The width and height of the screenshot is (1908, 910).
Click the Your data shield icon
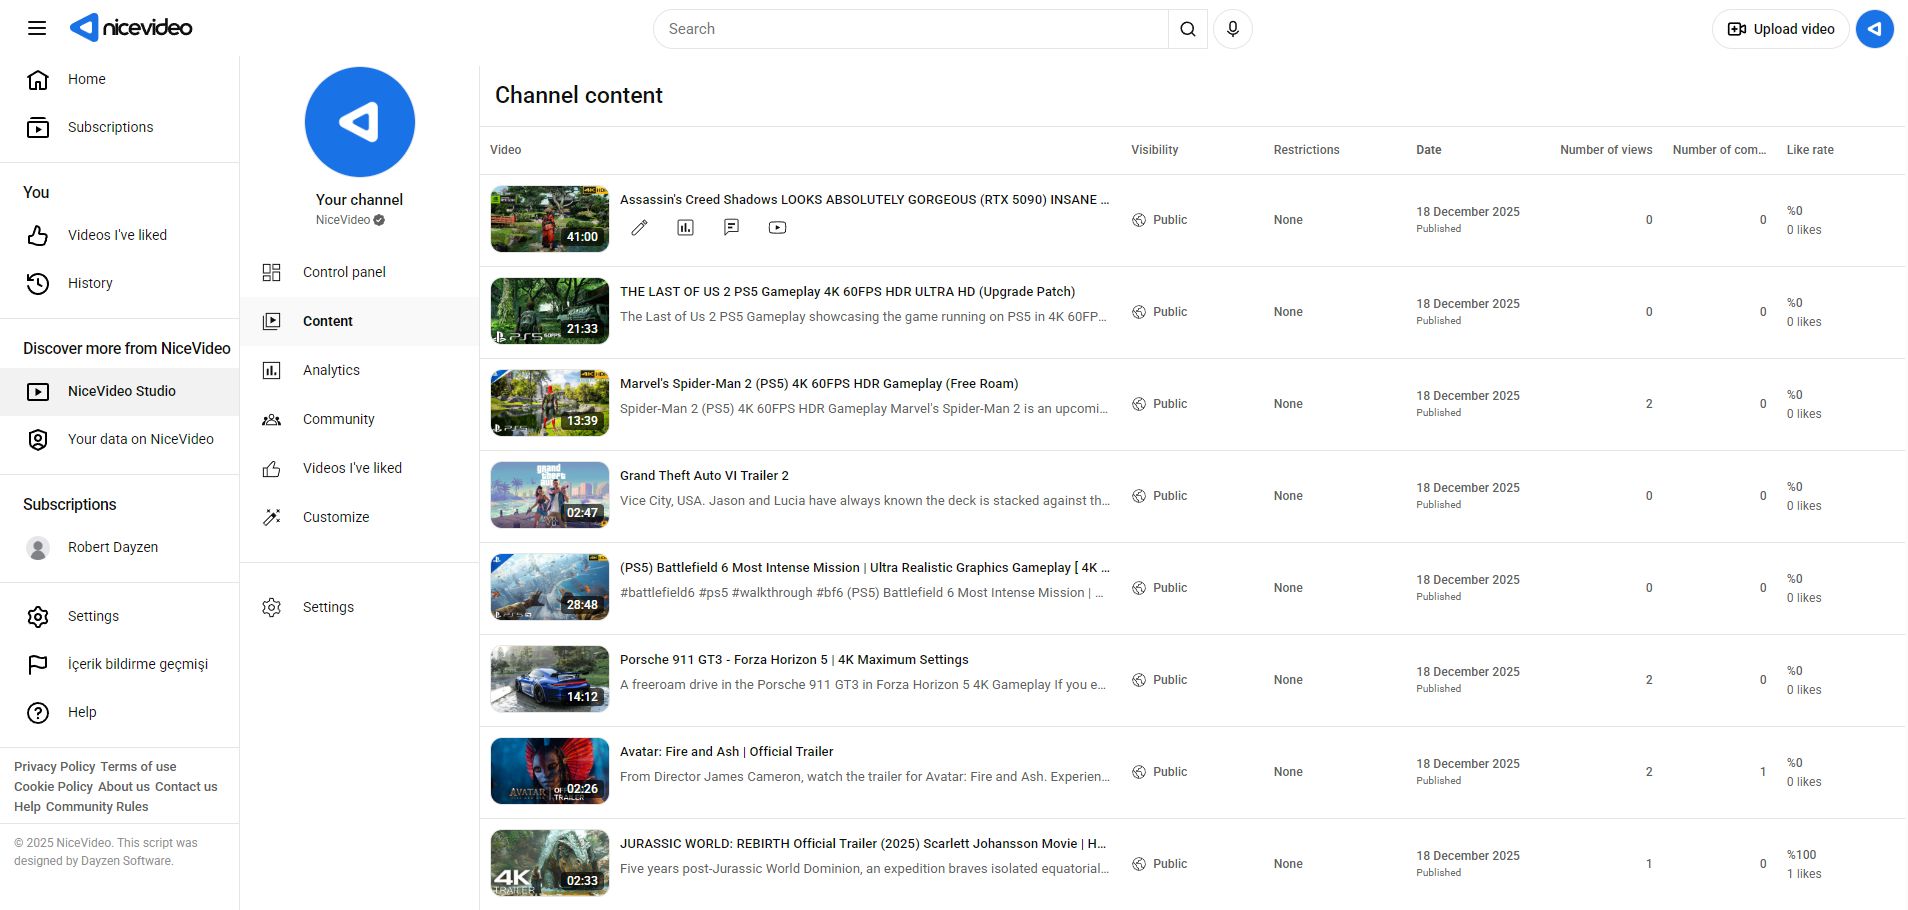pos(38,439)
